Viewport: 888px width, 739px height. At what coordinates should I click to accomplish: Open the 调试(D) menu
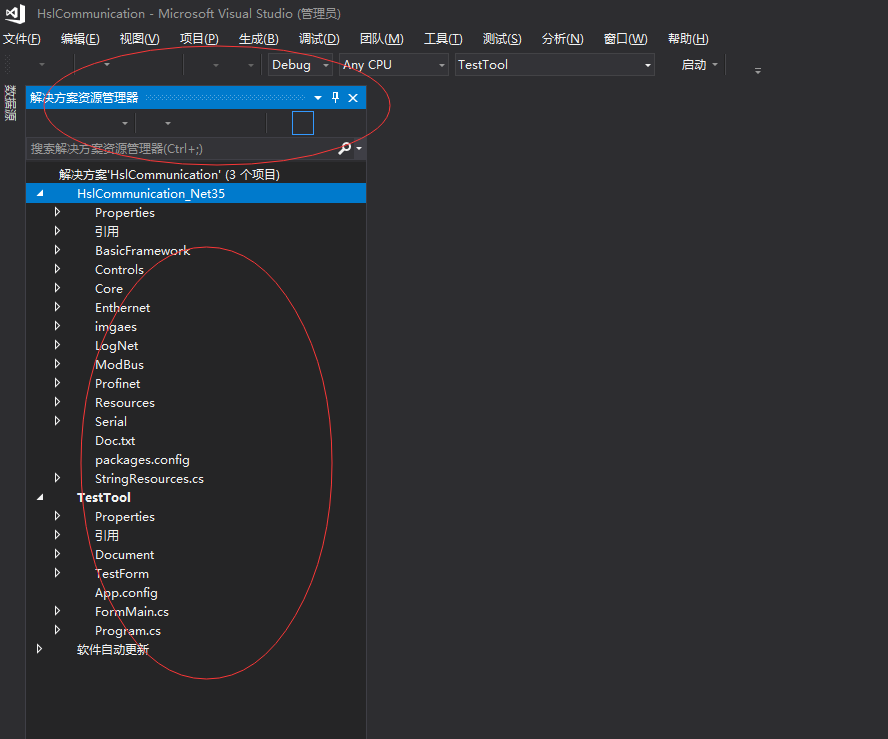pos(319,39)
